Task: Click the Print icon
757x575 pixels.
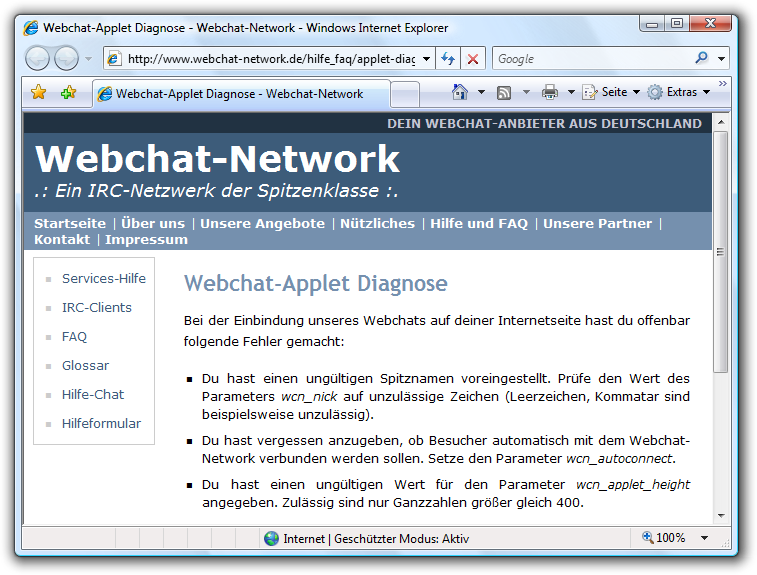Action: 550,92
